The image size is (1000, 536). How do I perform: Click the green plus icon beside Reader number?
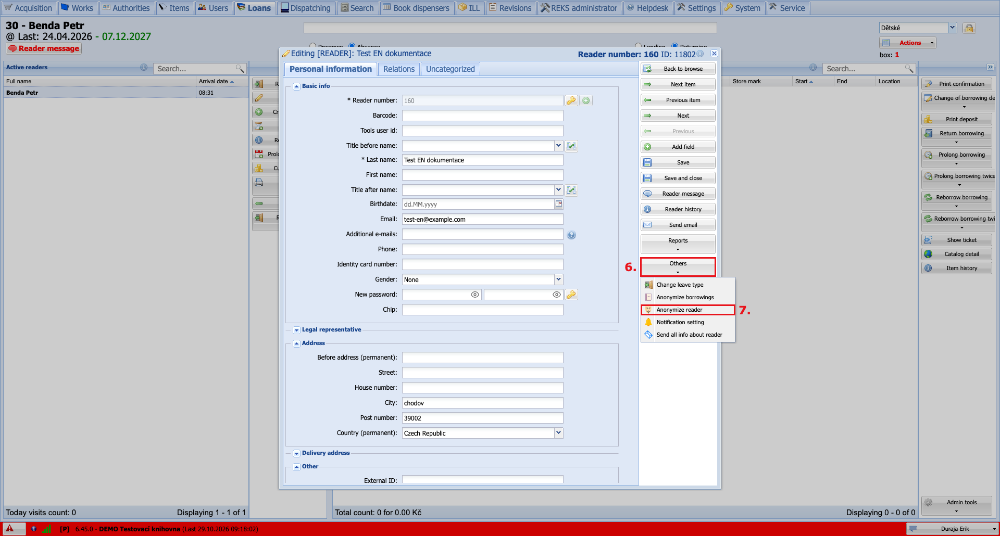(585, 100)
